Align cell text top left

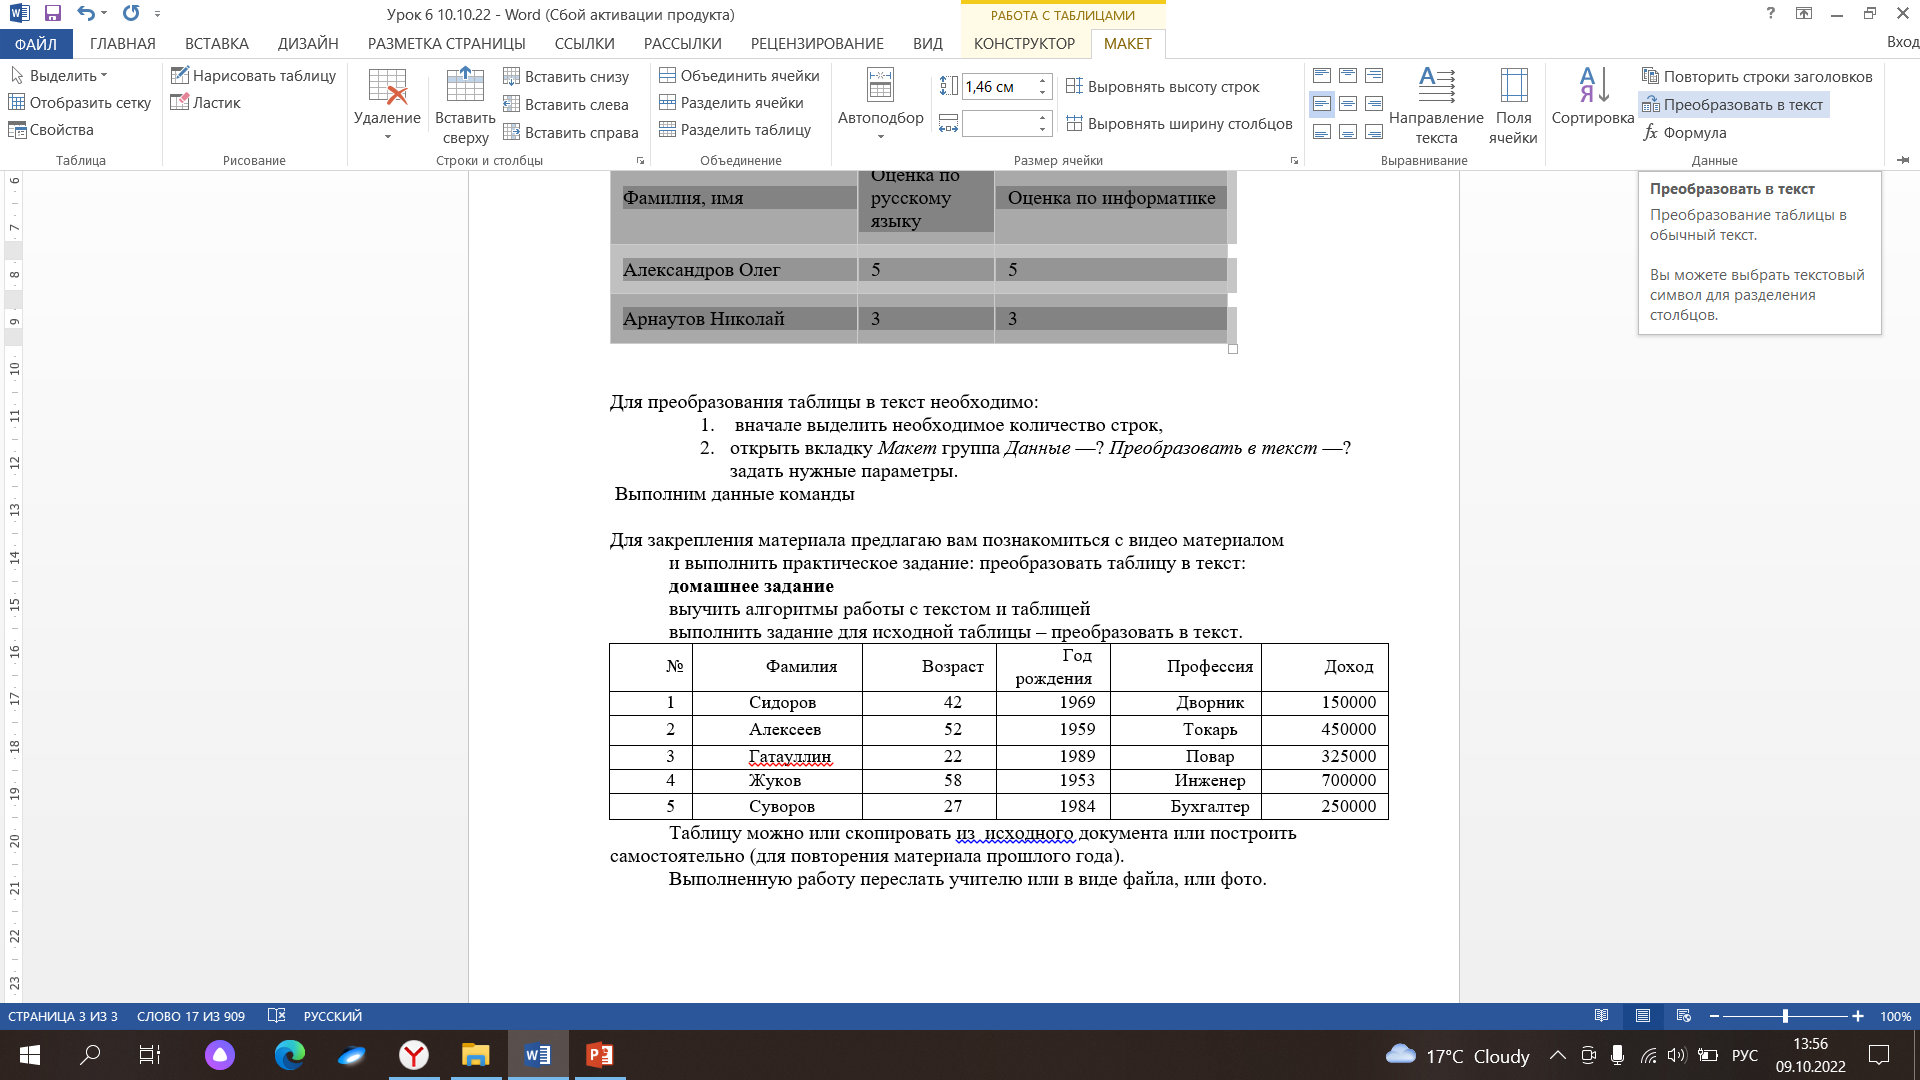pyautogui.click(x=1322, y=76)
